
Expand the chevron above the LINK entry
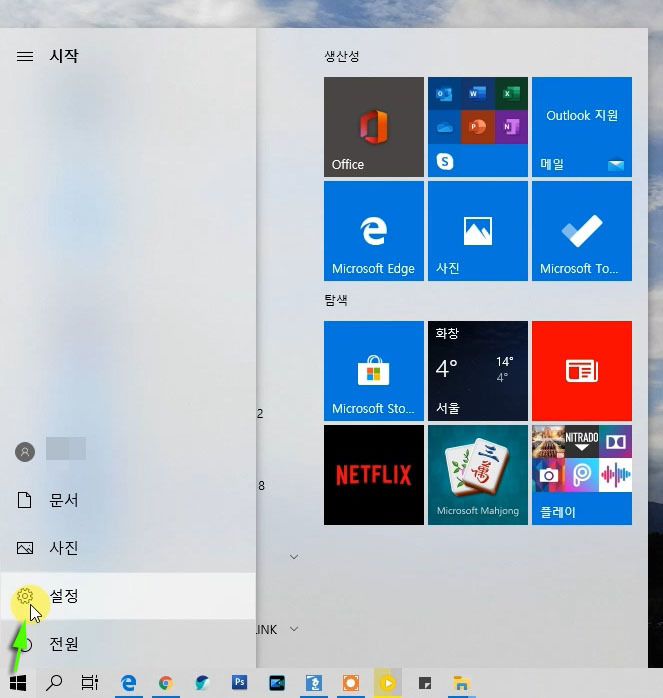294,556
